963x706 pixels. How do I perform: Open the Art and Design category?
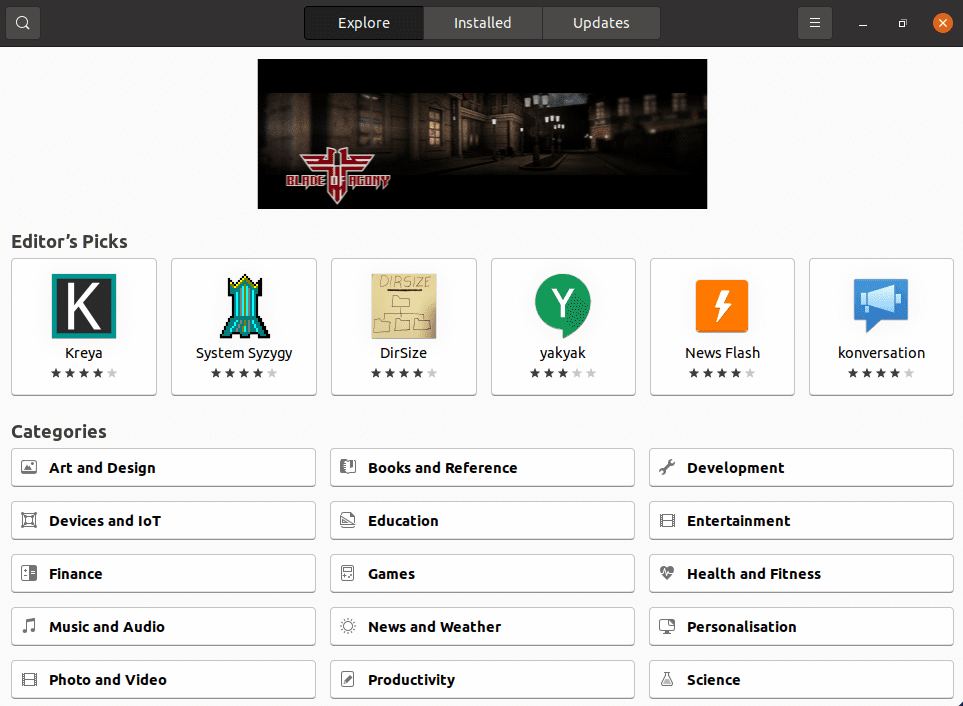163,467
